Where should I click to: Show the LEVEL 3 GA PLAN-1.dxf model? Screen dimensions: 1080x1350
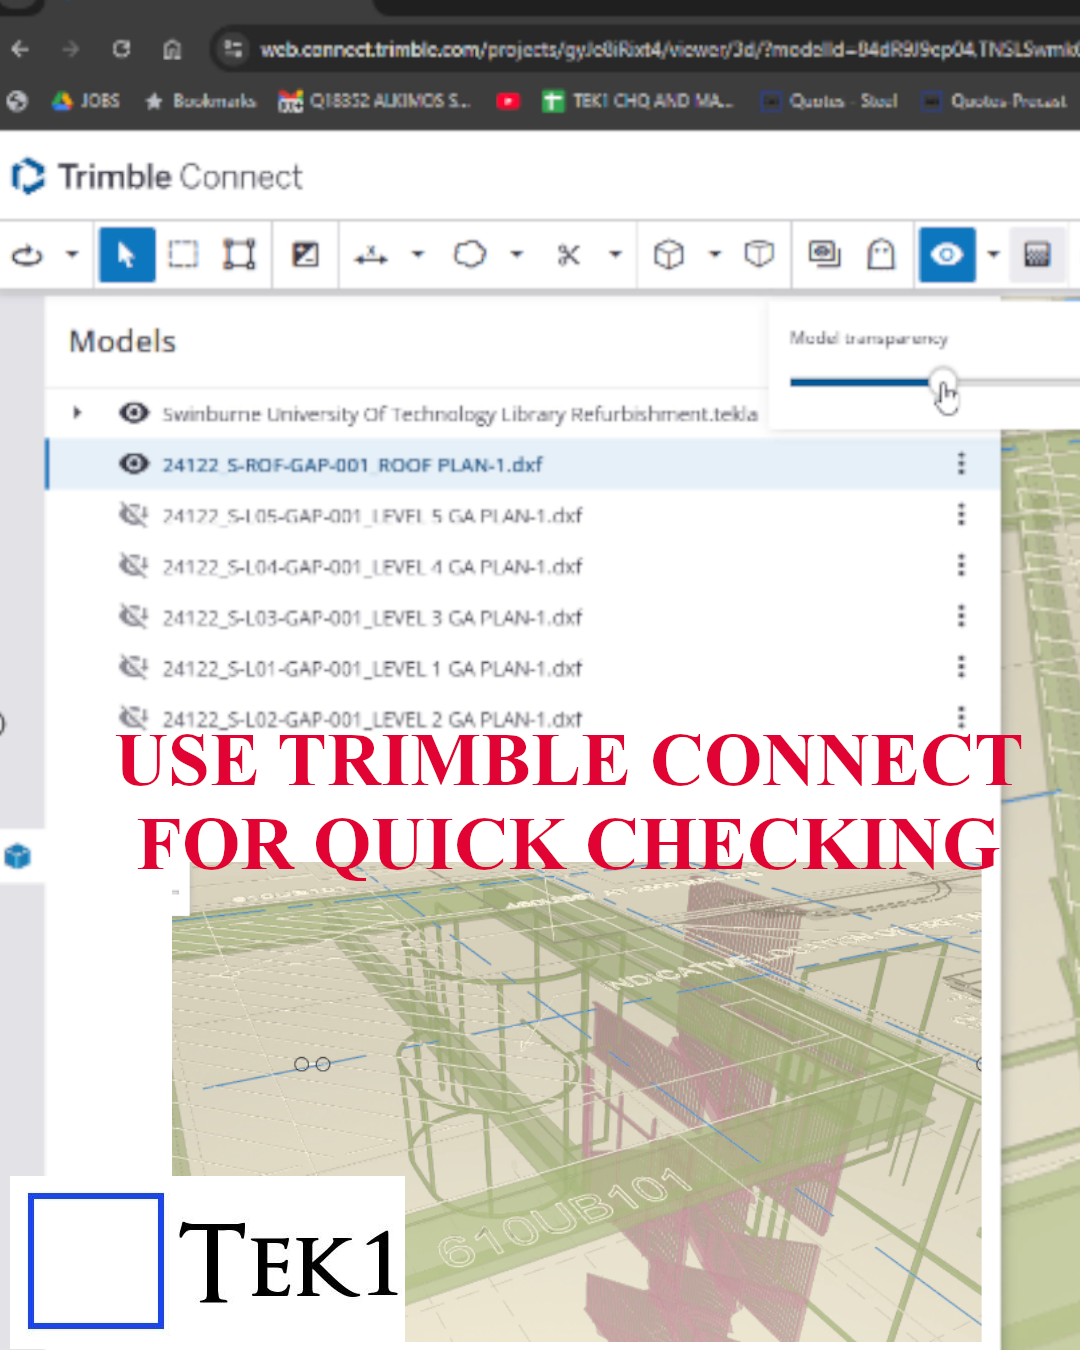pyautogui.click(x=134, y=616)
